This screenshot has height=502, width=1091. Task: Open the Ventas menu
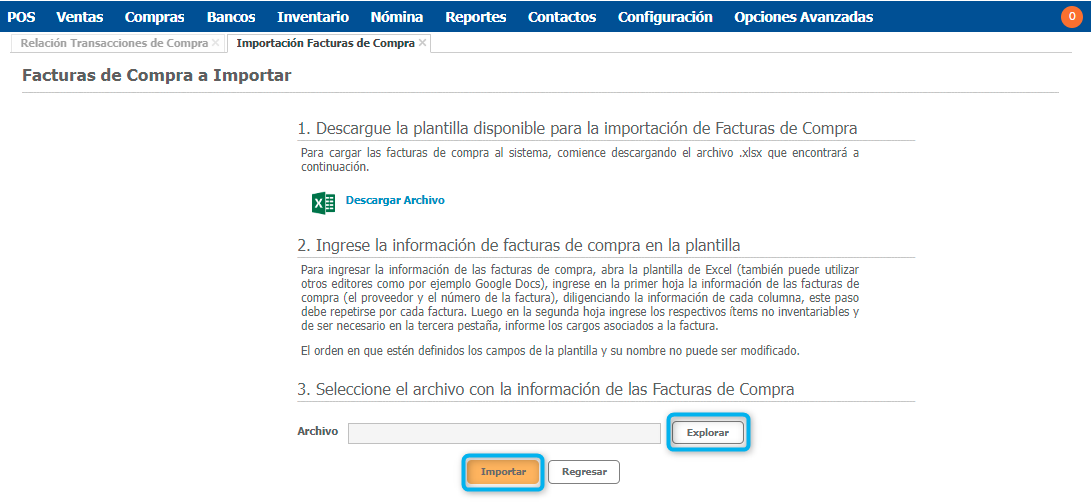[x=80, y=17]
